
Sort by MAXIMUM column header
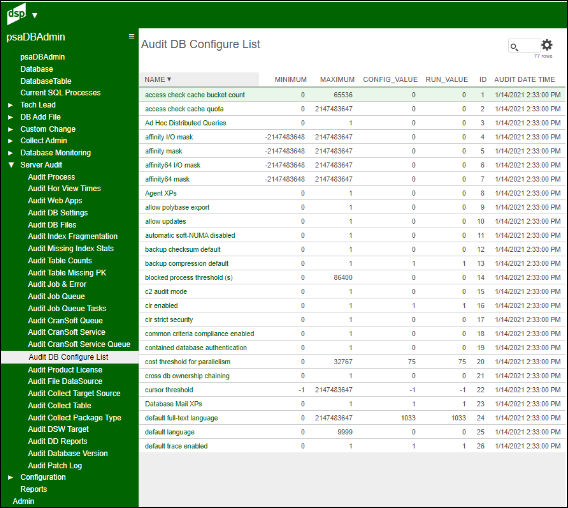[337, 80]
